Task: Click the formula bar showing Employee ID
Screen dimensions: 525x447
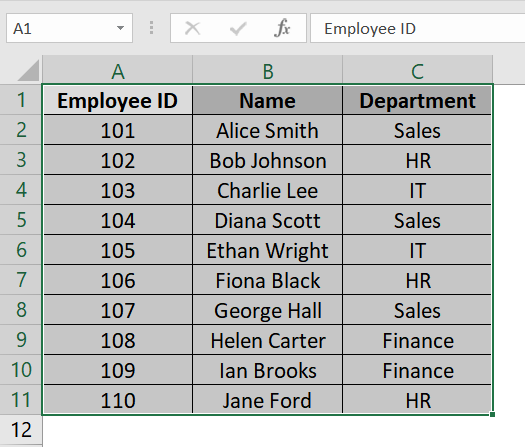Action: [418, 28]
